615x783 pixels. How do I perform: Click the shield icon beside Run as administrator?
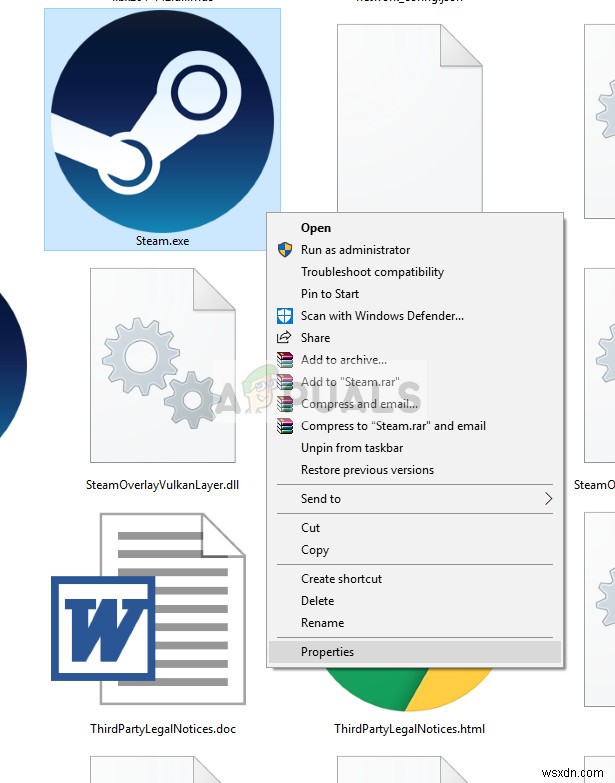(x=285, y=250)
